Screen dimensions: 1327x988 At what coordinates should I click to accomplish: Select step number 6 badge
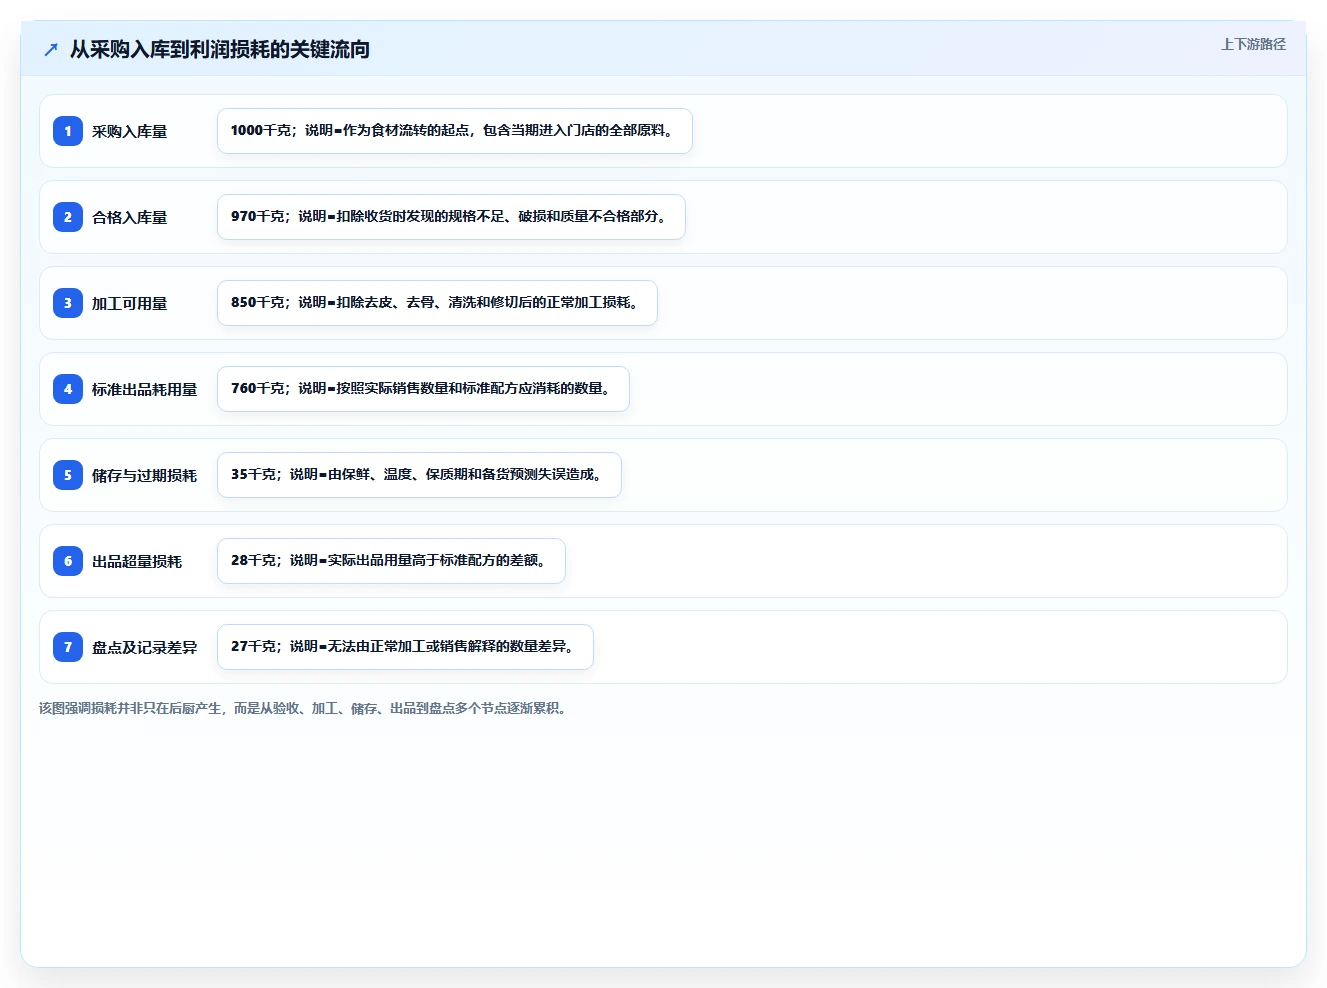click(x=68, y=561)
